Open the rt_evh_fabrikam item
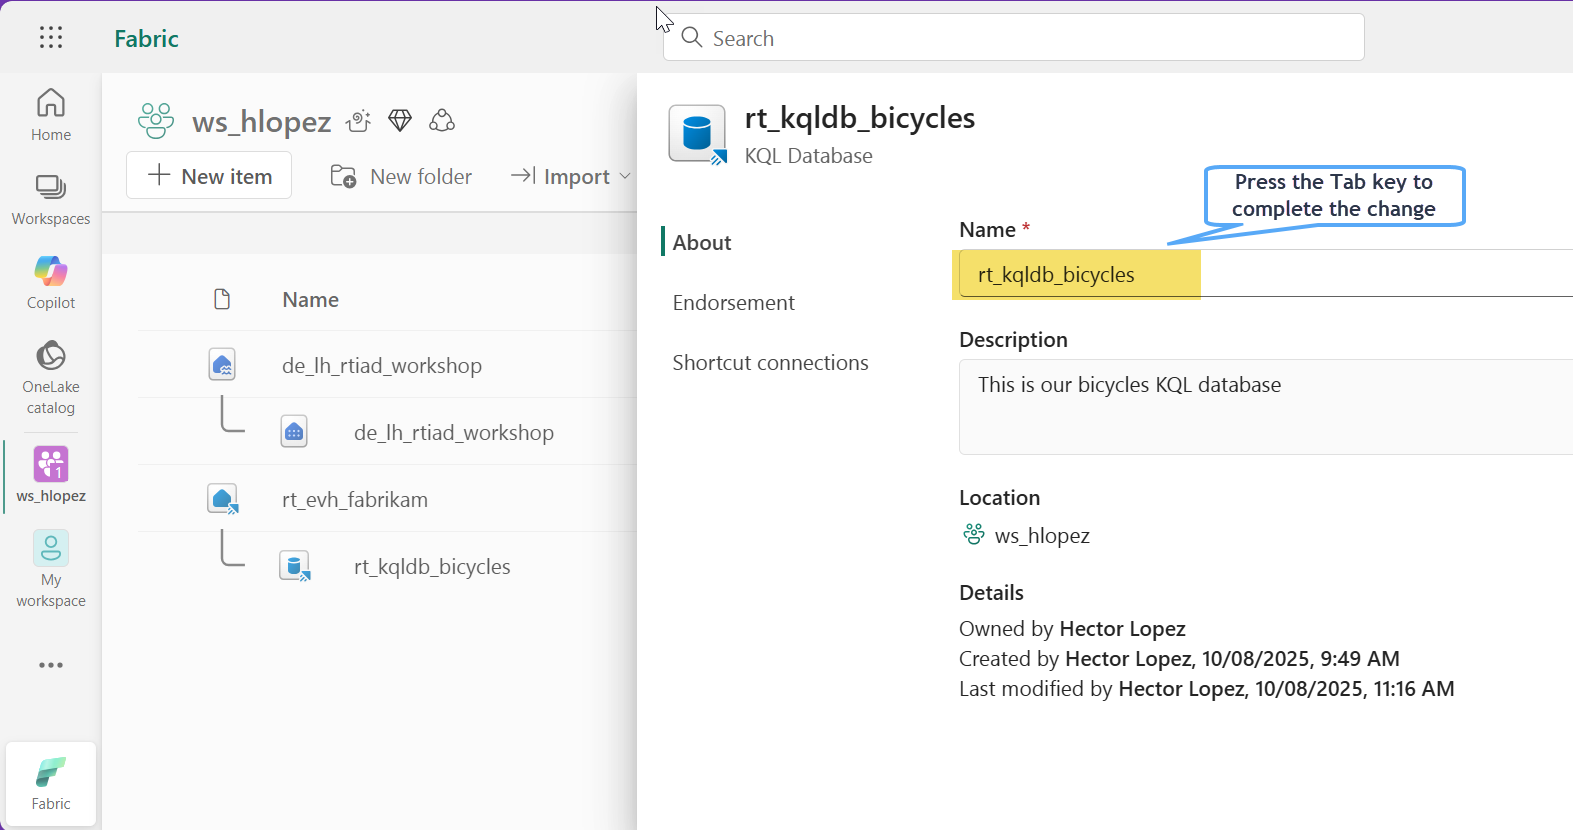 point(355,500)
